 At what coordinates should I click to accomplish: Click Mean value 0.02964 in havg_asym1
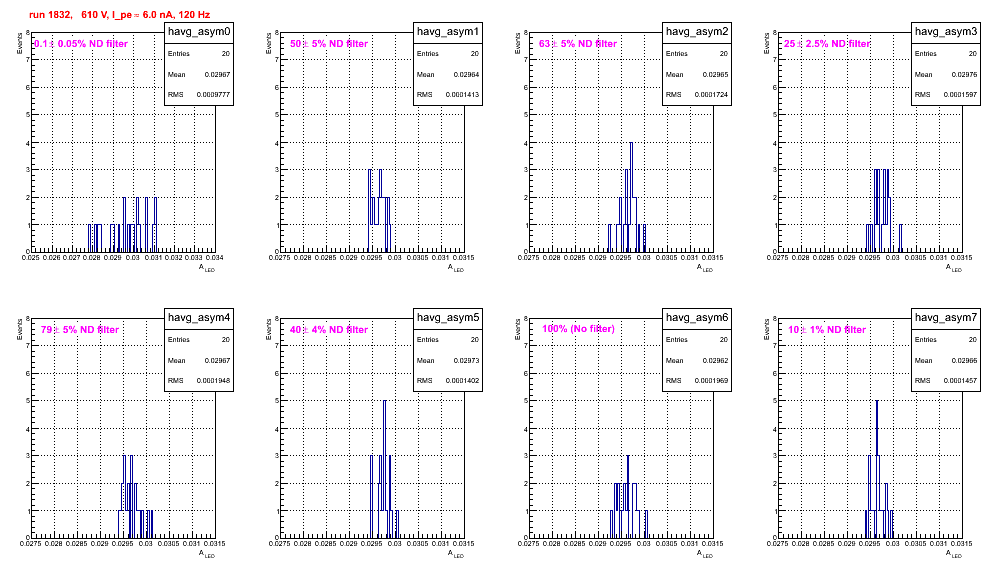point(466,74)
